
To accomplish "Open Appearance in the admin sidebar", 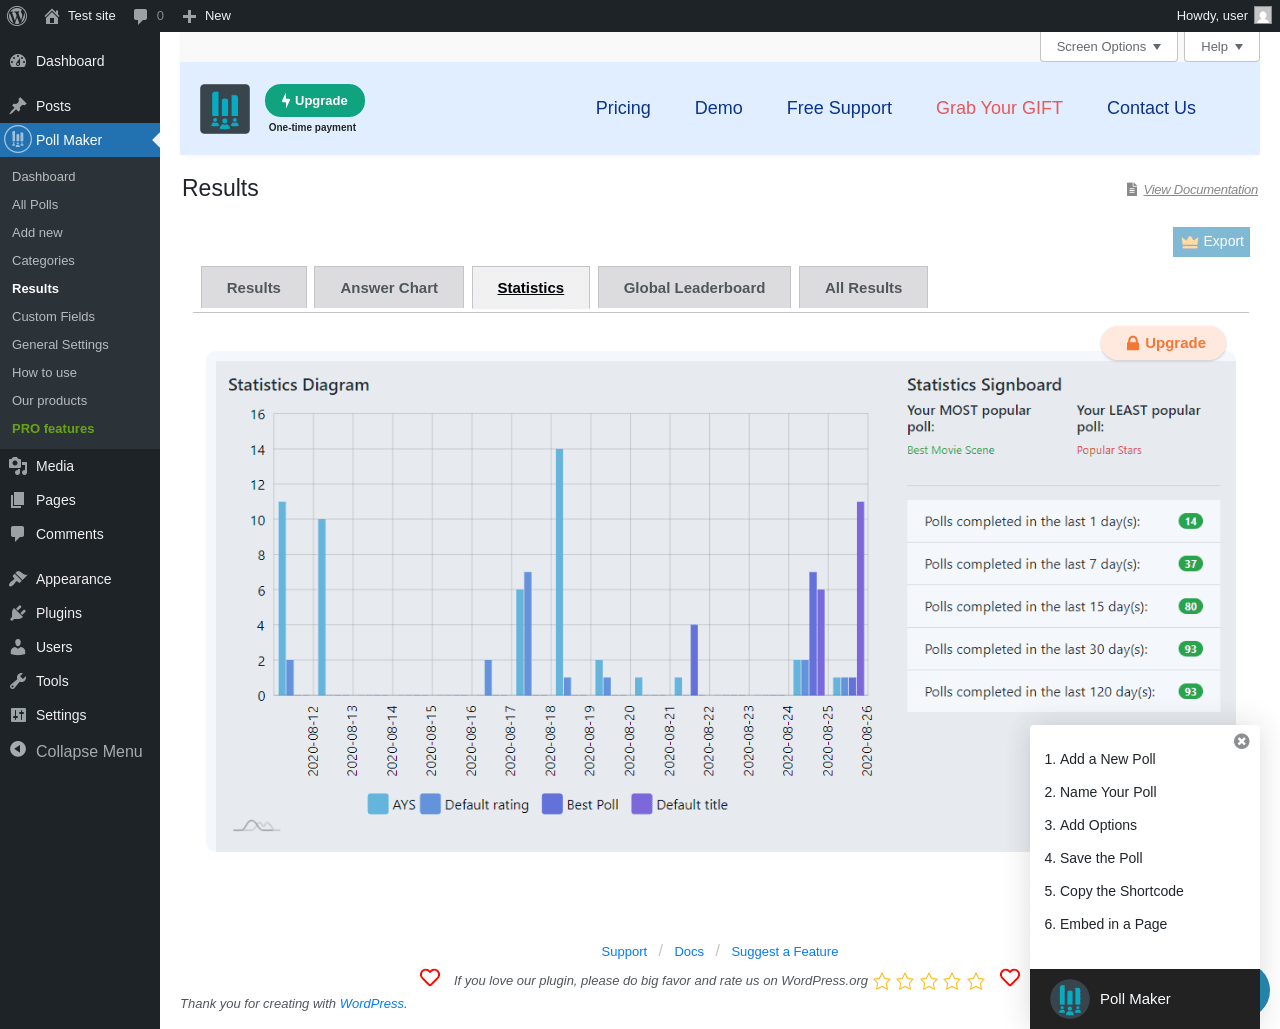I will (73, 579).
